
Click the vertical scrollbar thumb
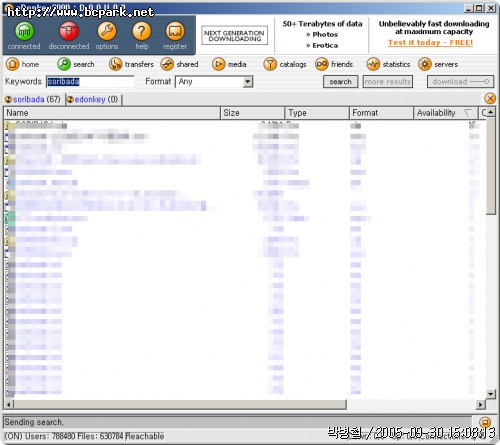[490, 166]
